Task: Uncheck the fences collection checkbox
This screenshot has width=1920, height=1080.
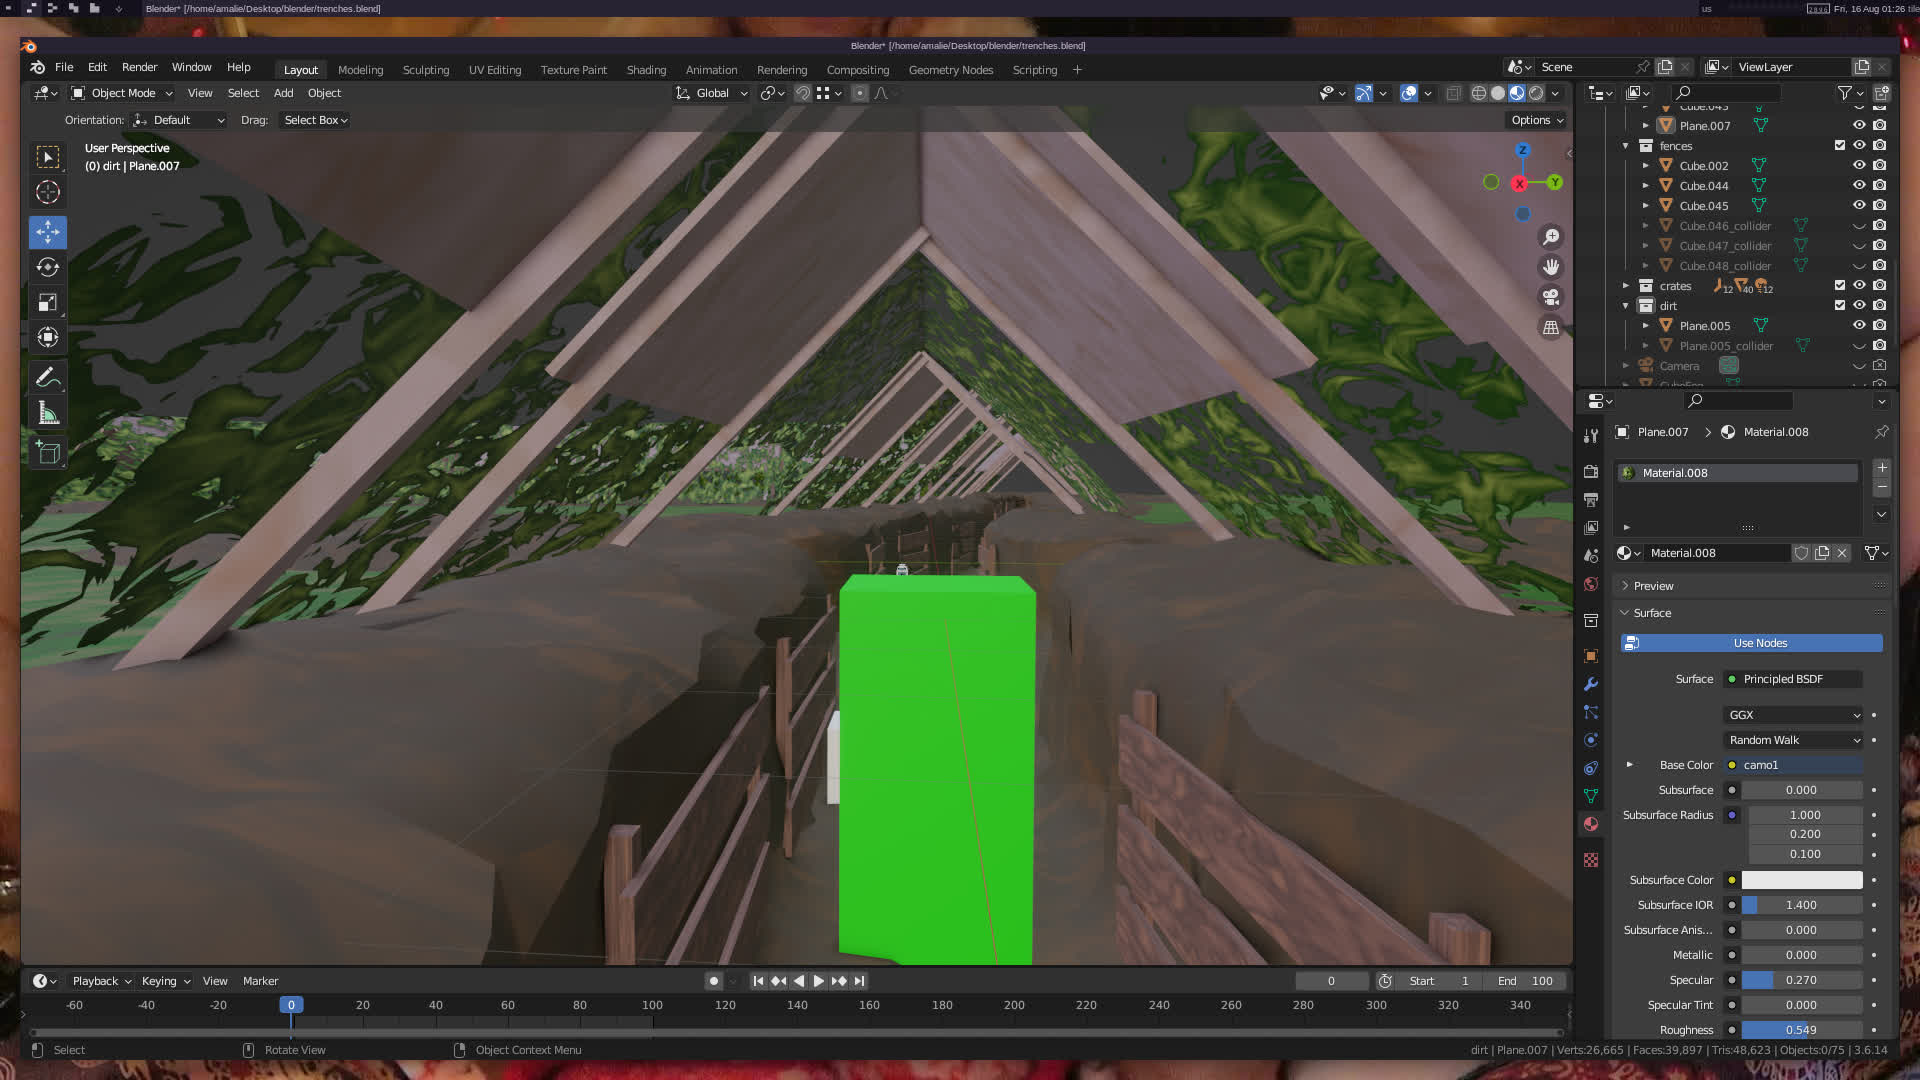Action: [1840, 146]
